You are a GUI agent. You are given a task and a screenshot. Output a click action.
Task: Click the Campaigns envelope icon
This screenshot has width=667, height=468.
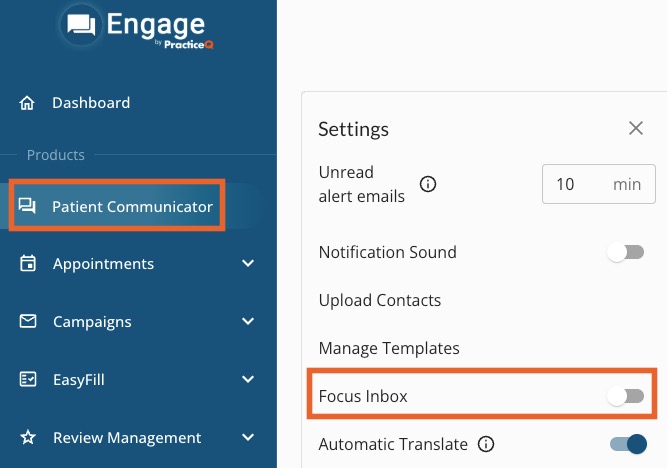(x=28, y=321)
